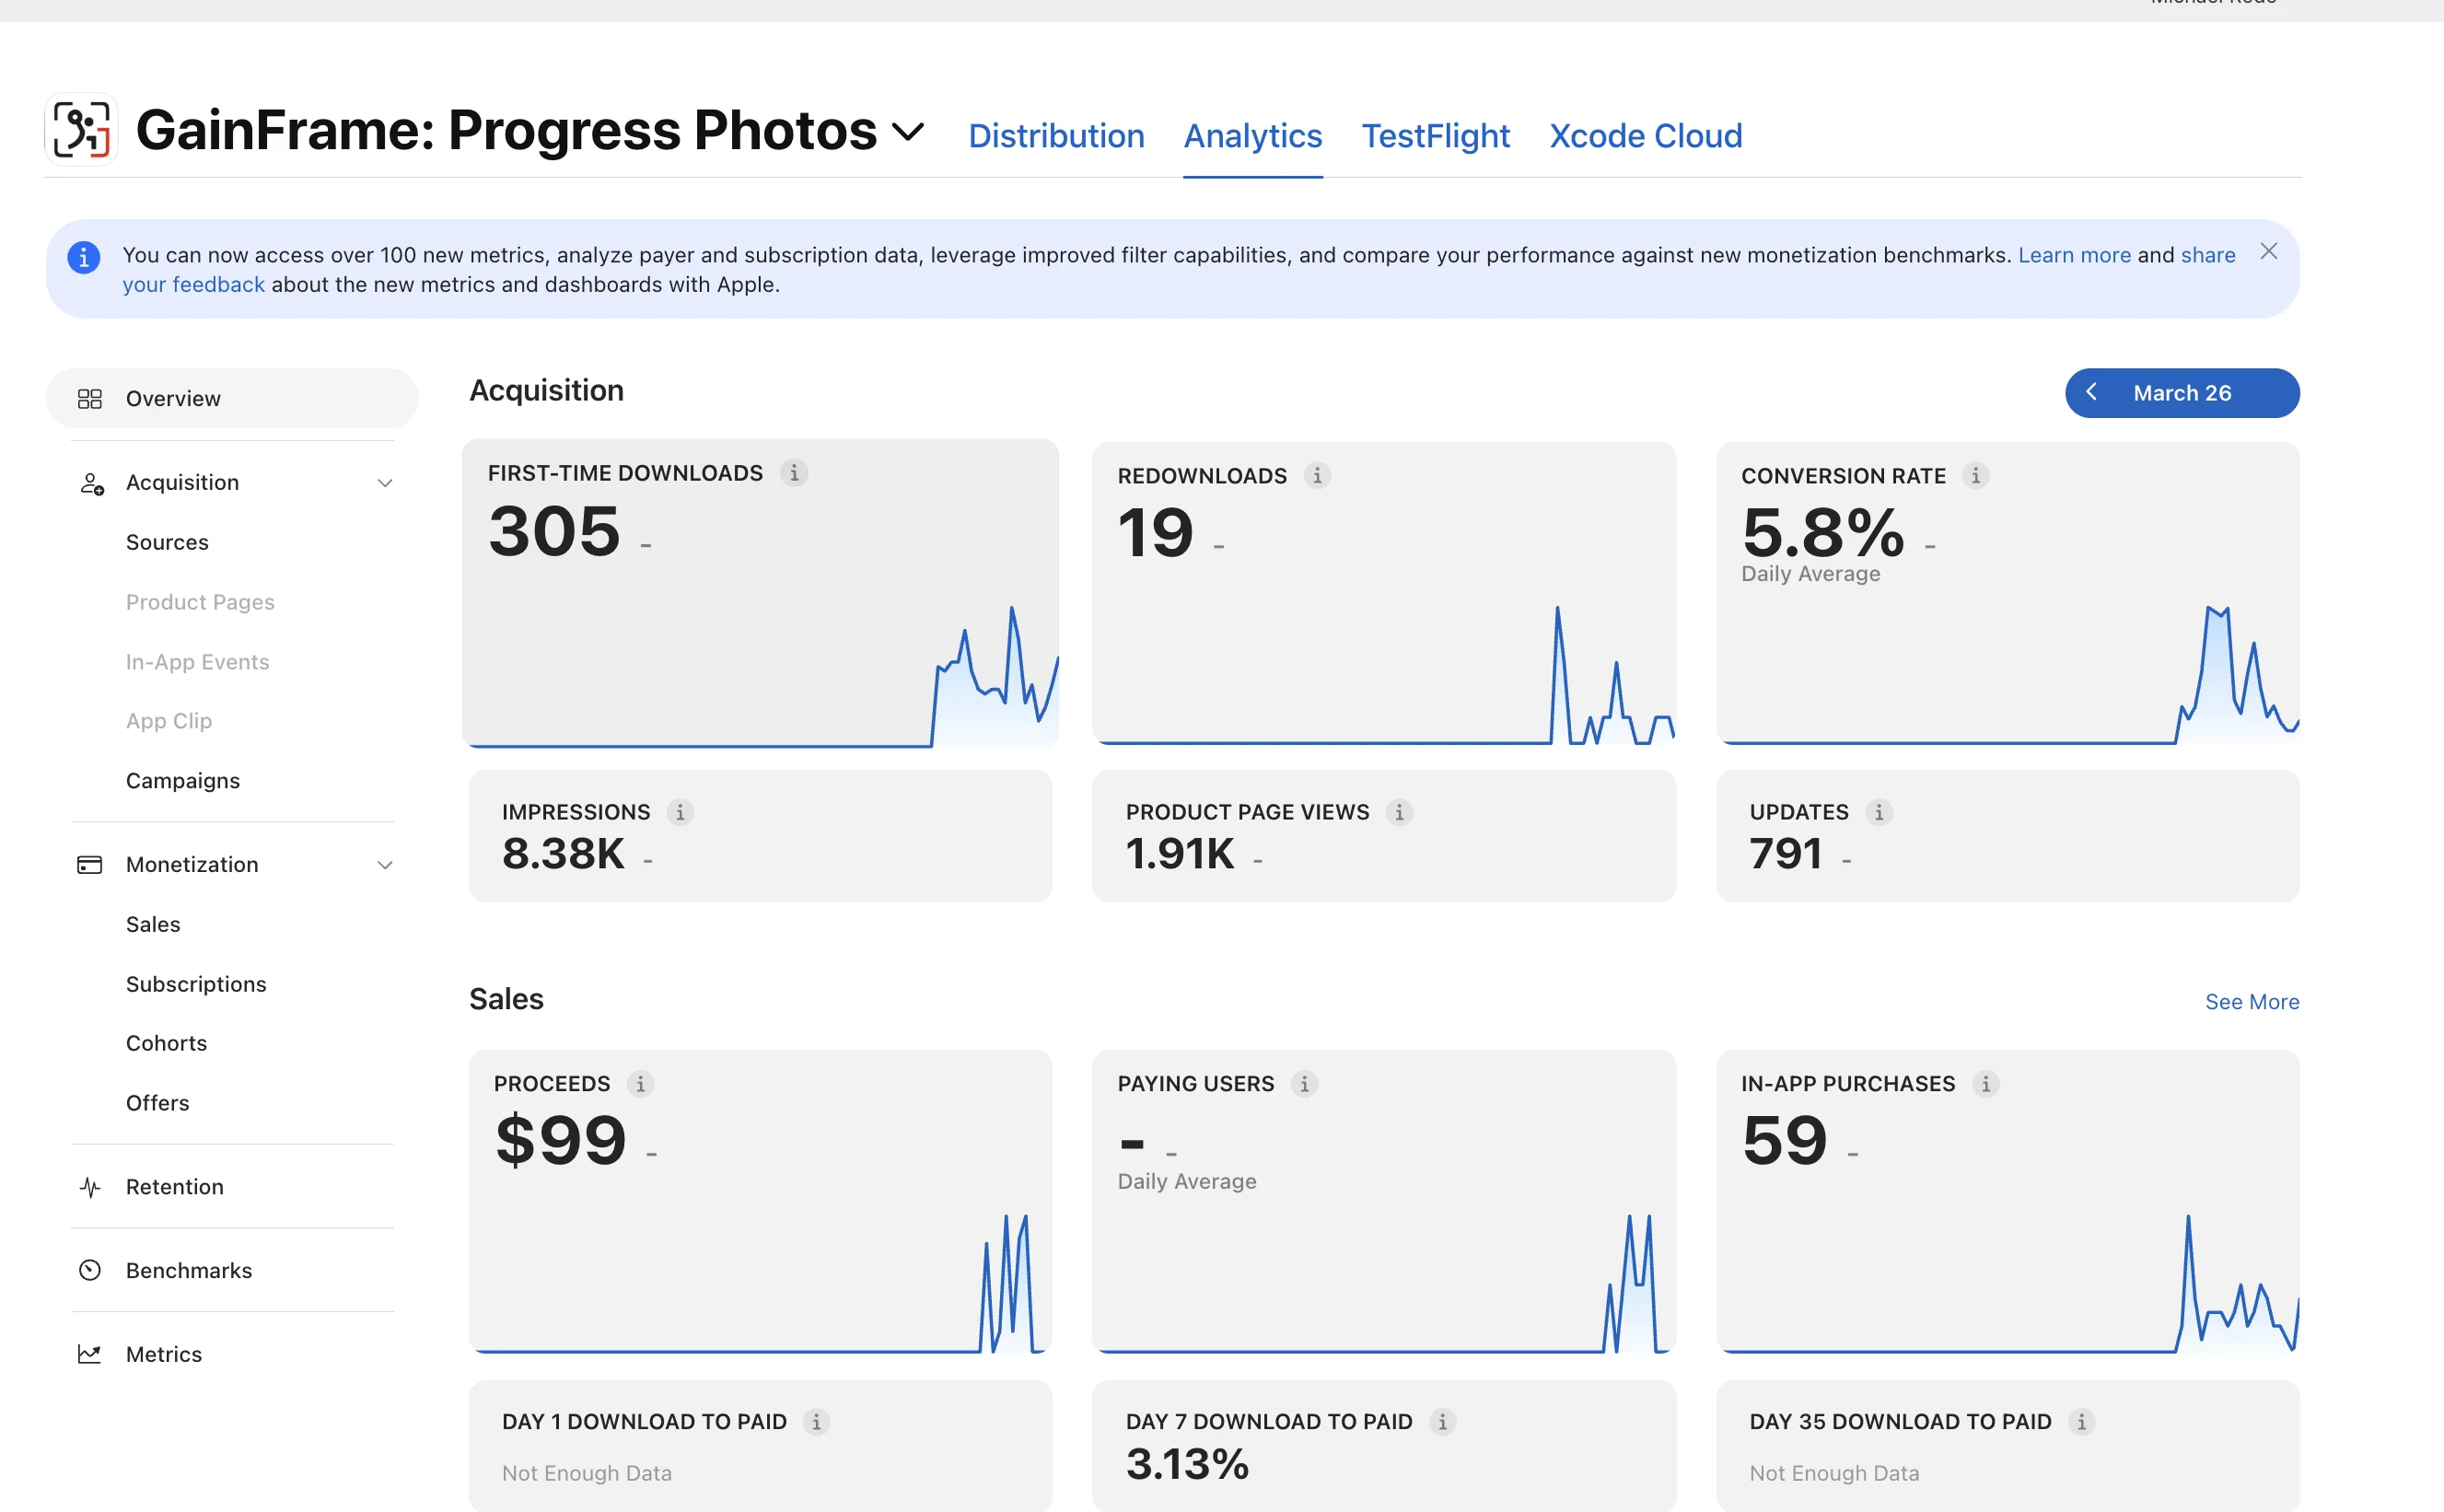Click See More next to Sales
Viewport: 2444px width, 1512px height.
2252,1002
